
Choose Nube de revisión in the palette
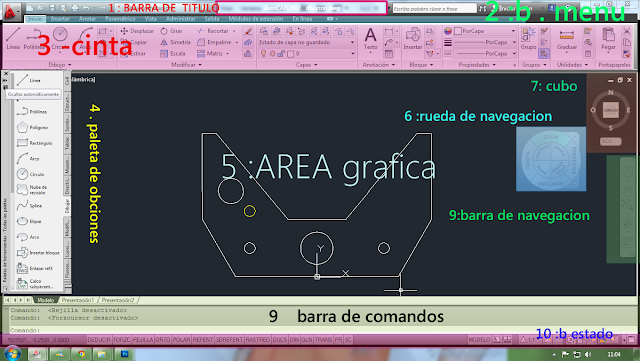pos(33,189)
